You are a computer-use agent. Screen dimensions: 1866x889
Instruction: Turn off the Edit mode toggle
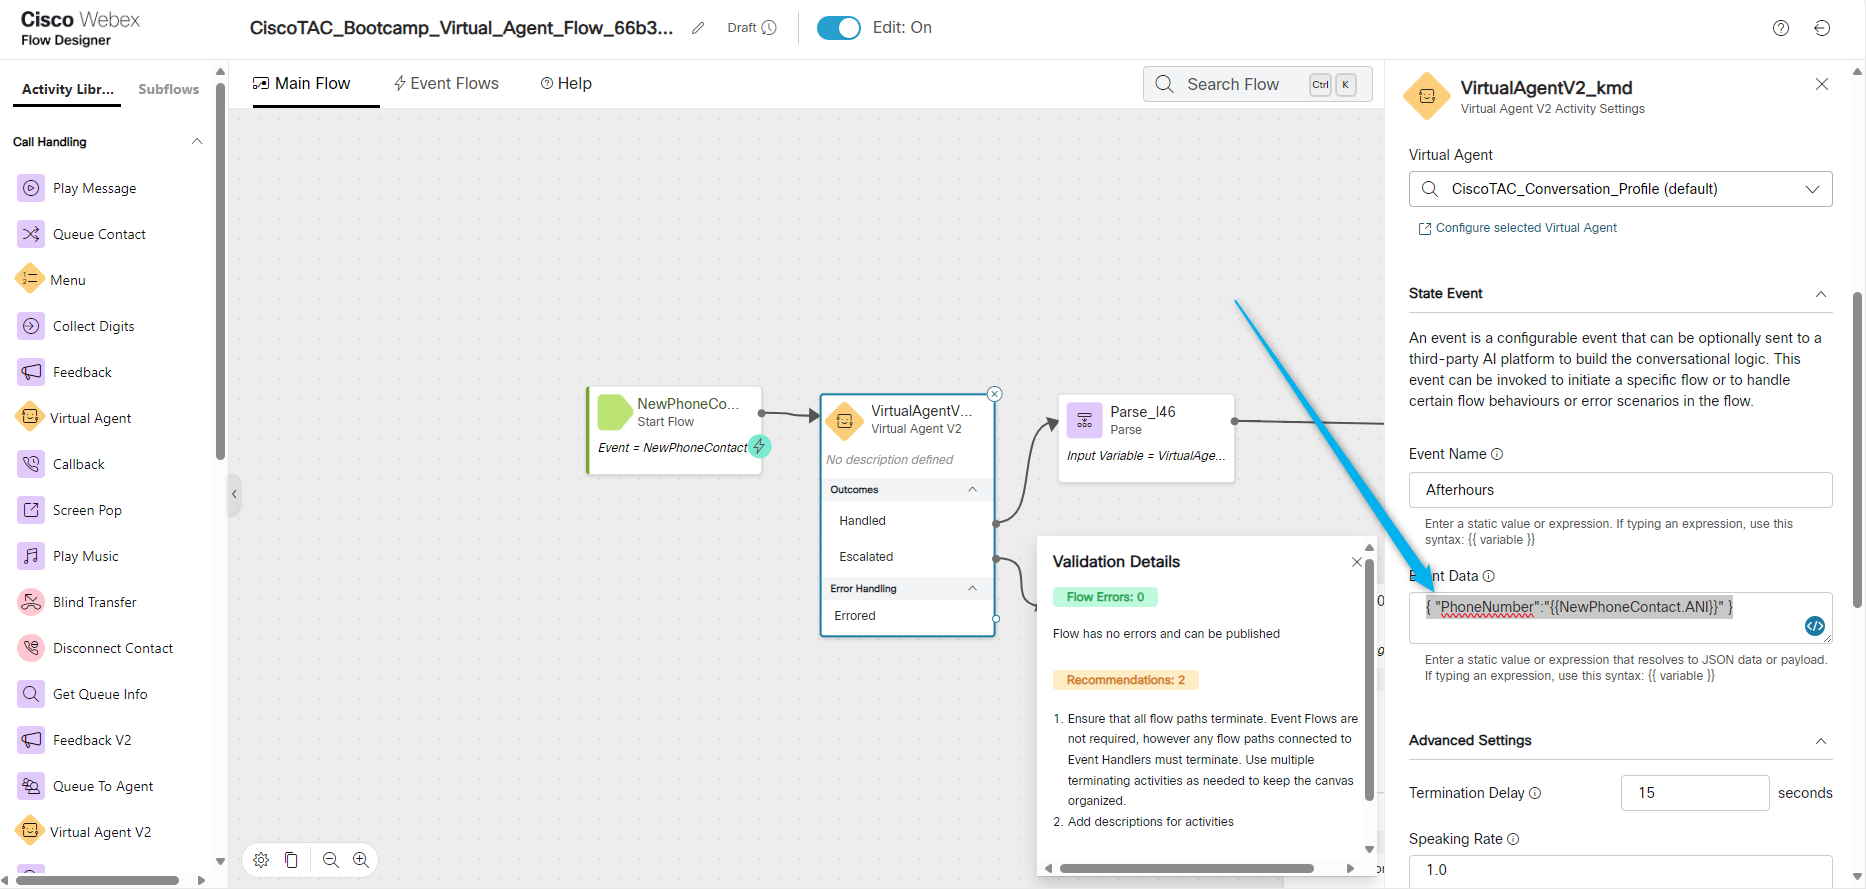pos(838,28)
